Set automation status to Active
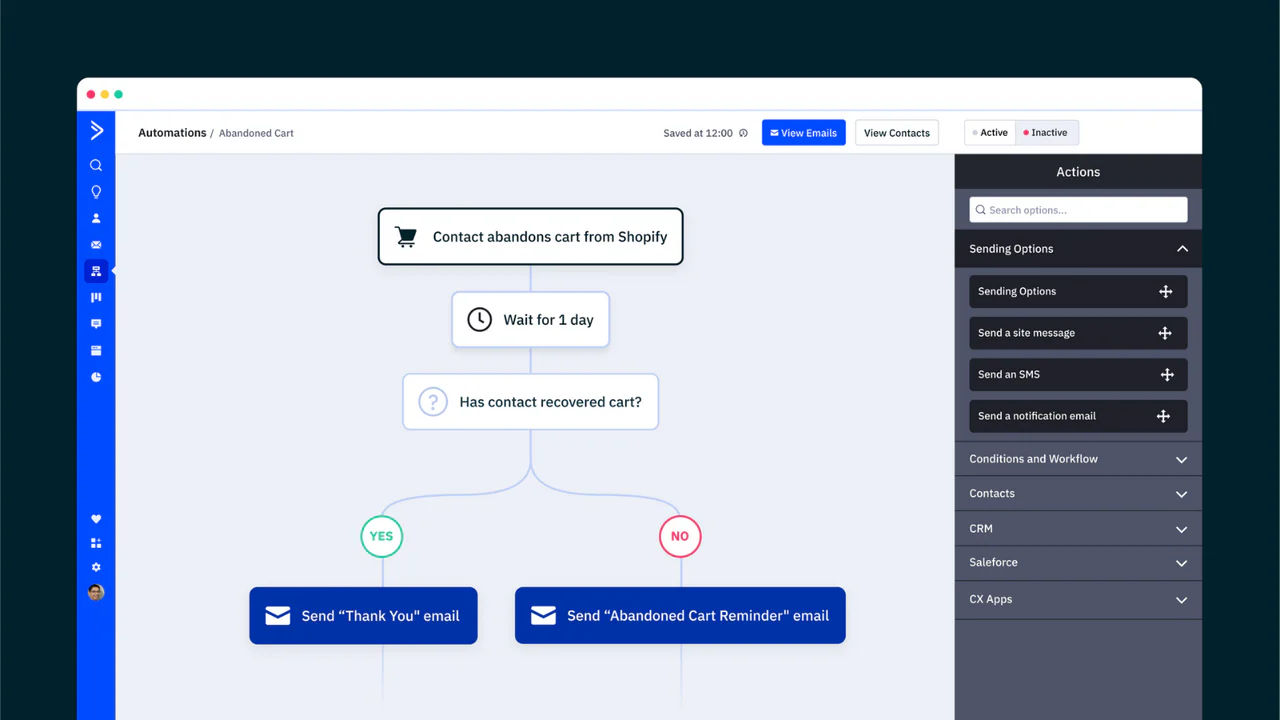Image resolution: width=1280 pixels, height=720 pixels. coord(990,133)
